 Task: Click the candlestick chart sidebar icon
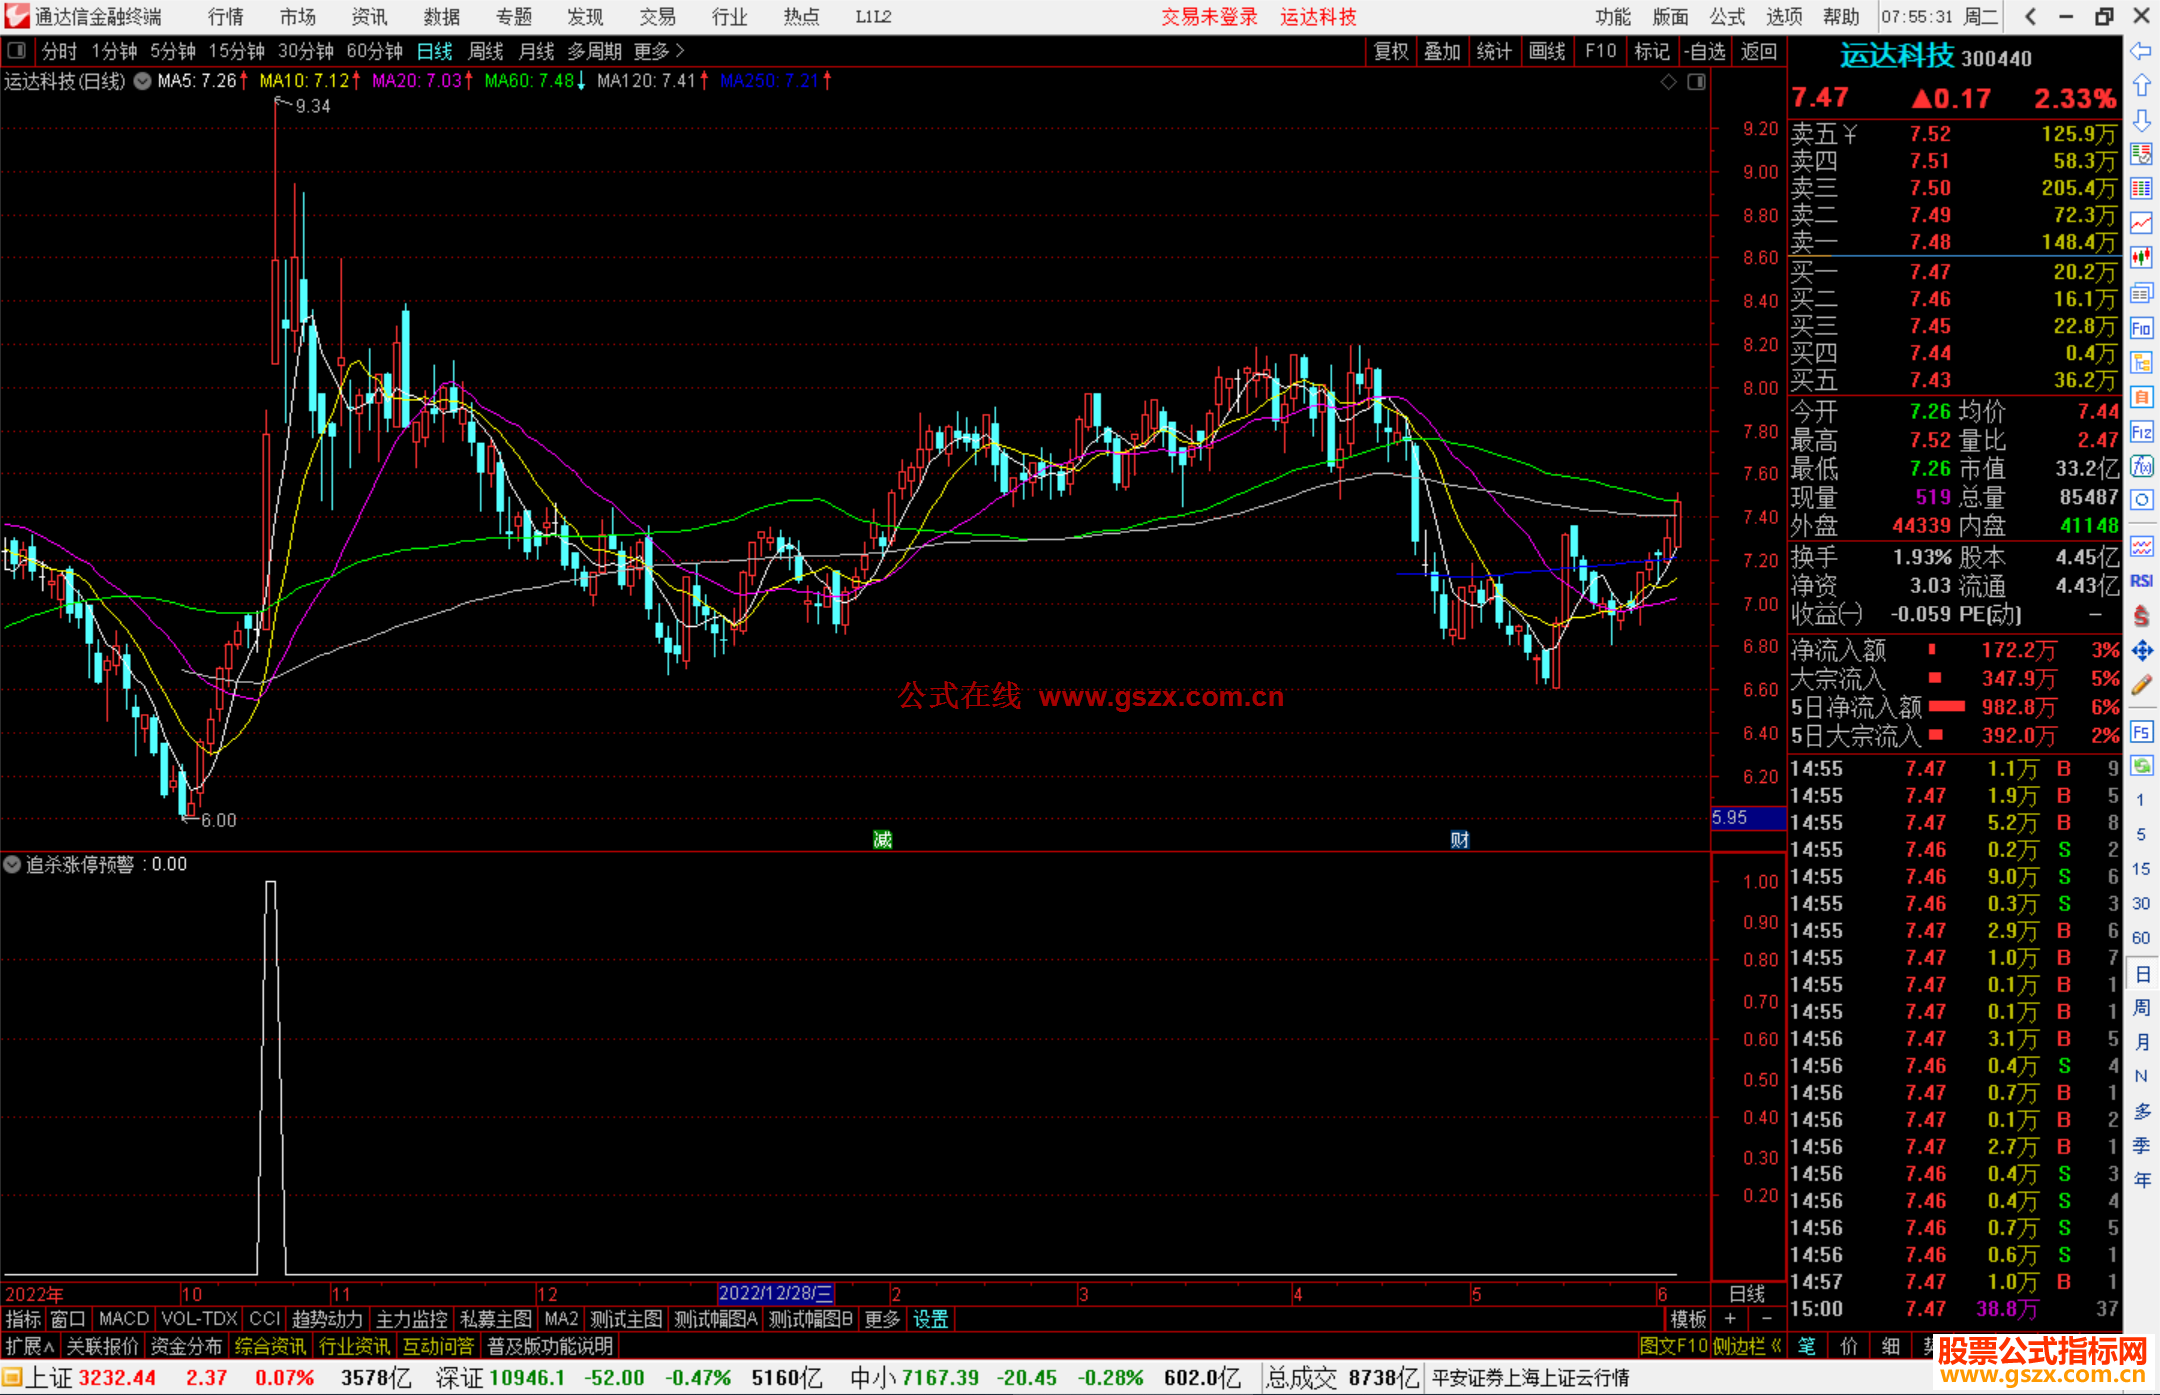click(2141, 258)
